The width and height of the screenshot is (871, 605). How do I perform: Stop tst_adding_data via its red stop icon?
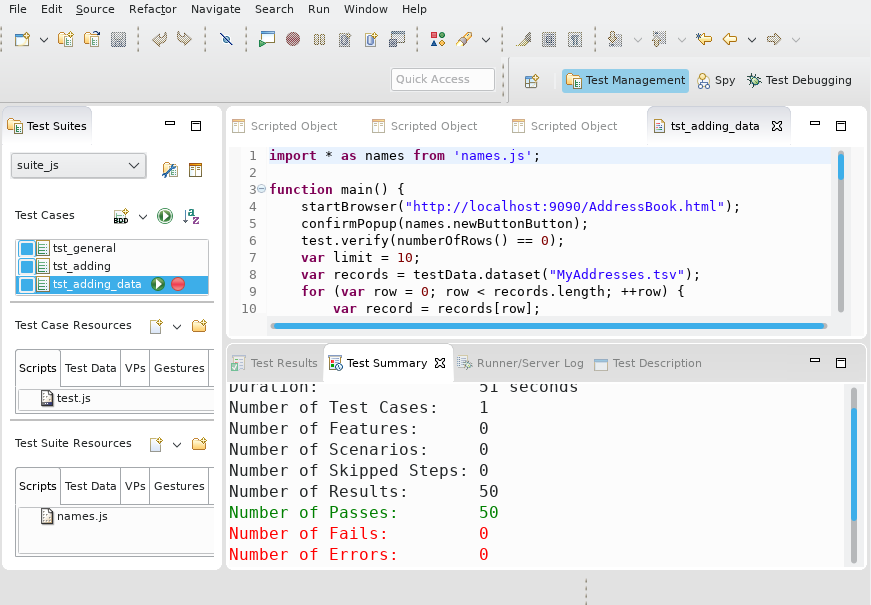[178, 284]
